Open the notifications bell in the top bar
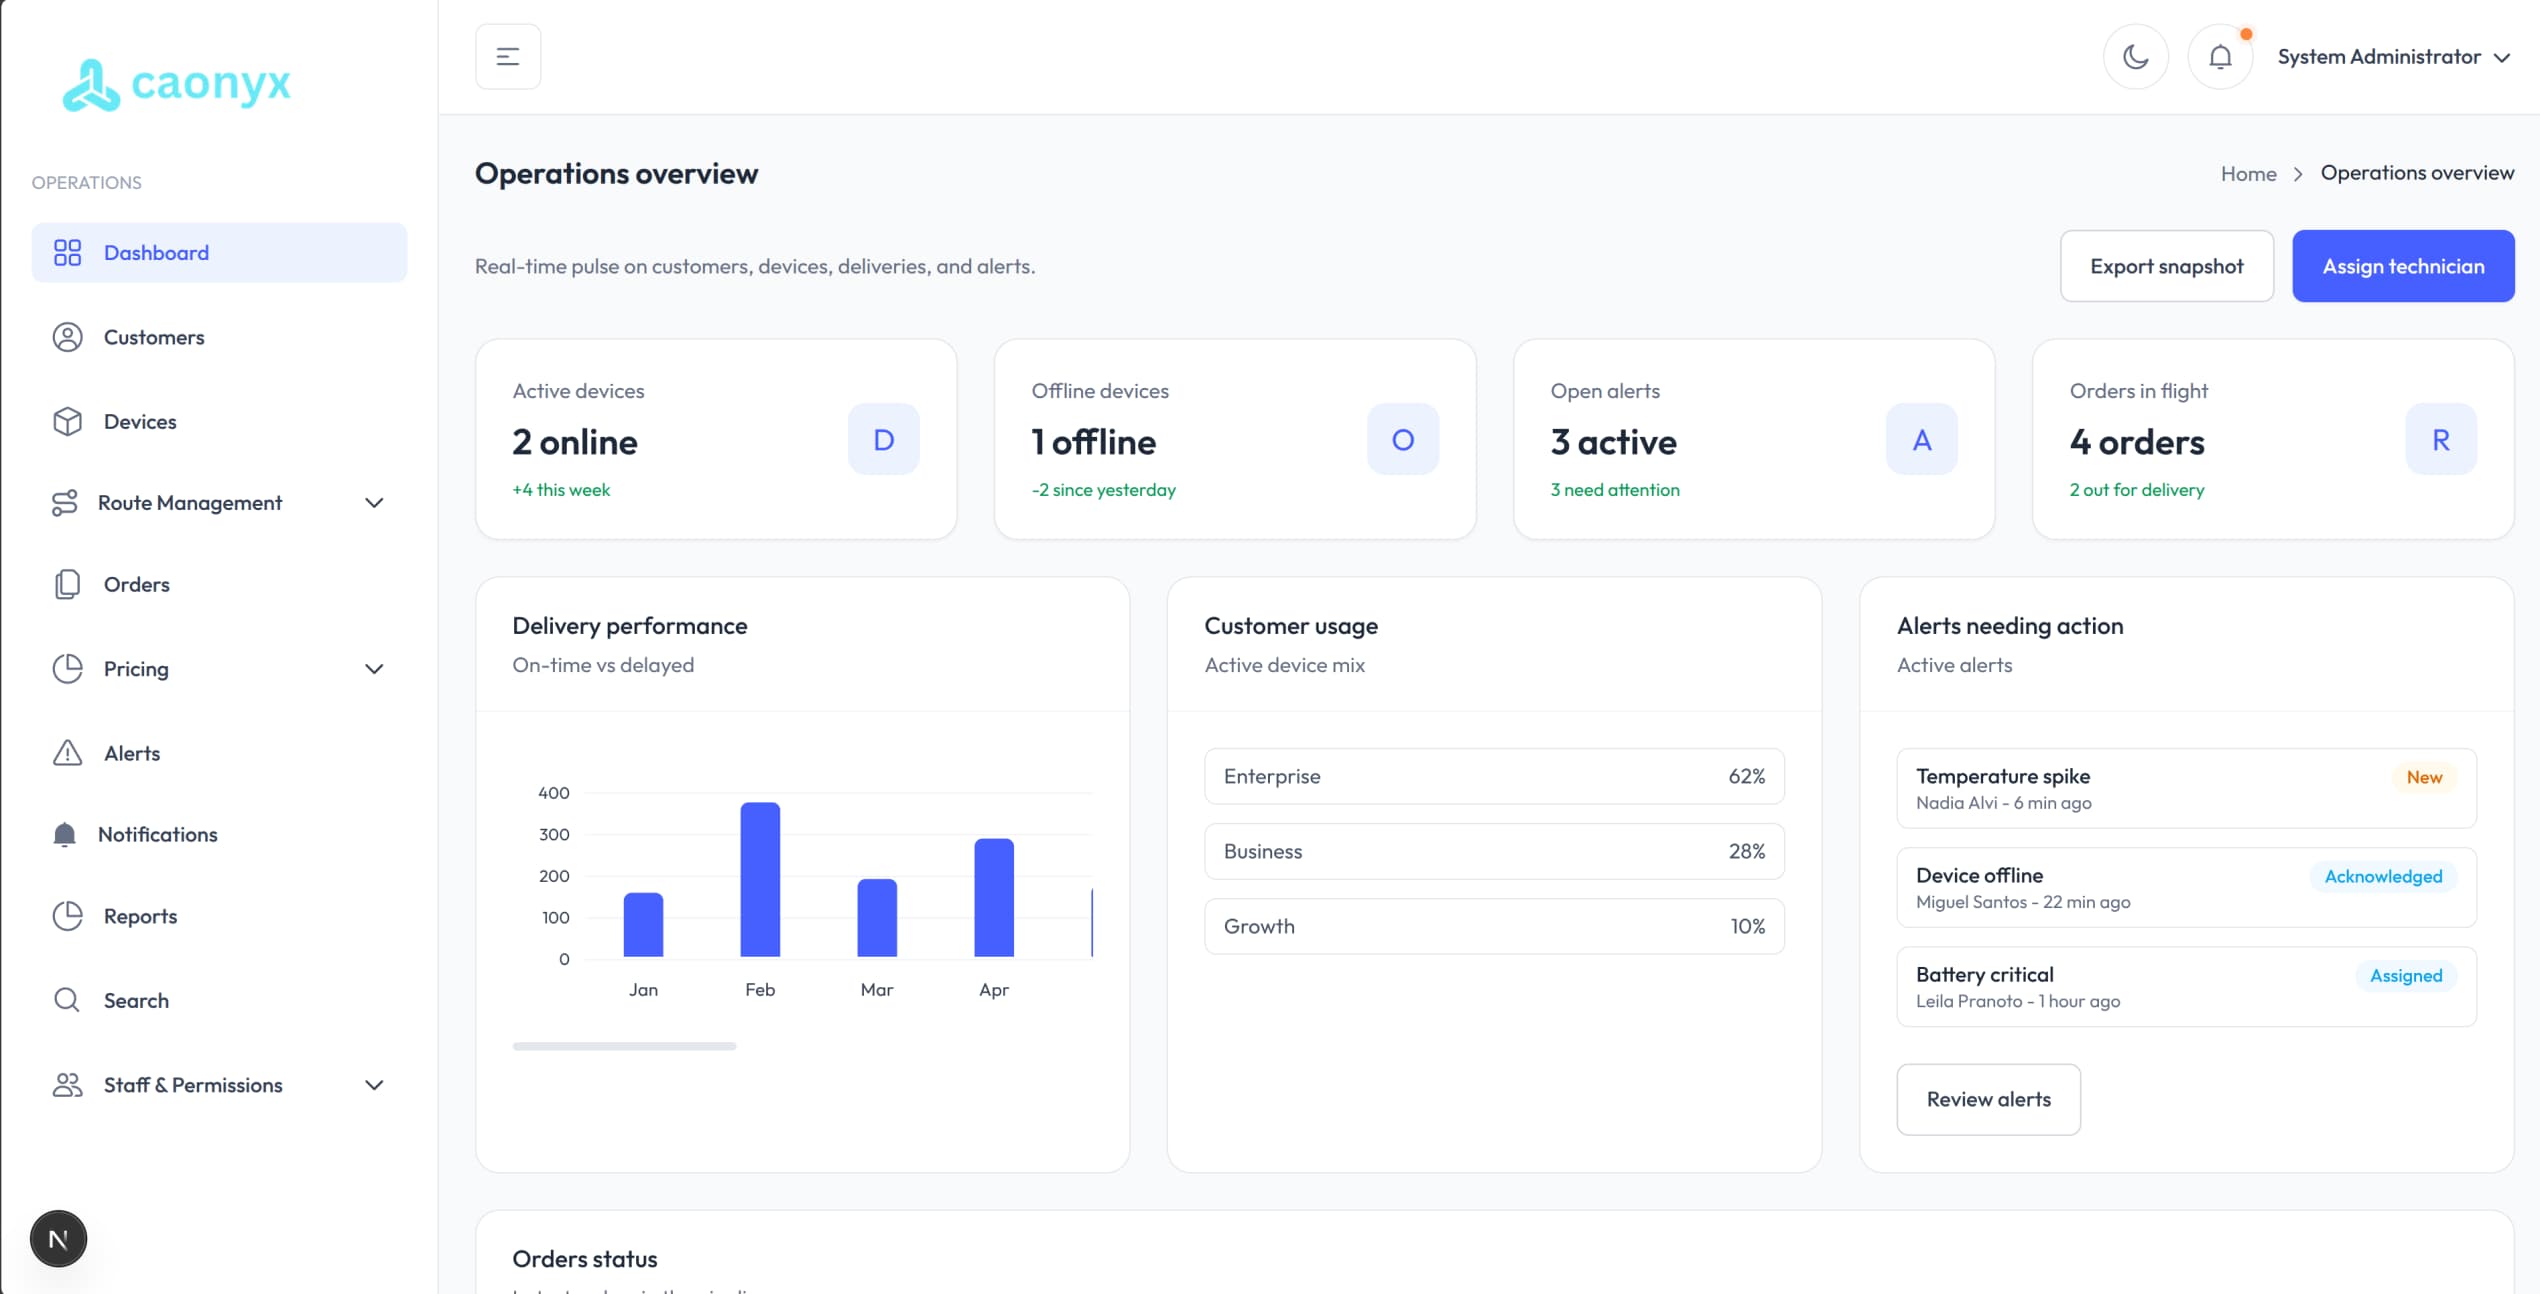 click(x=2220, y=56)
